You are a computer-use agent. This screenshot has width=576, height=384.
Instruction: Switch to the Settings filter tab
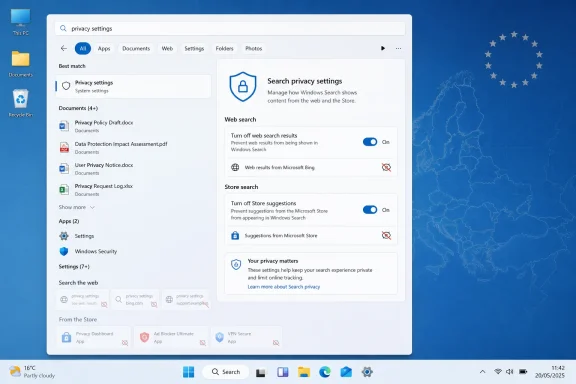(194, 49)
